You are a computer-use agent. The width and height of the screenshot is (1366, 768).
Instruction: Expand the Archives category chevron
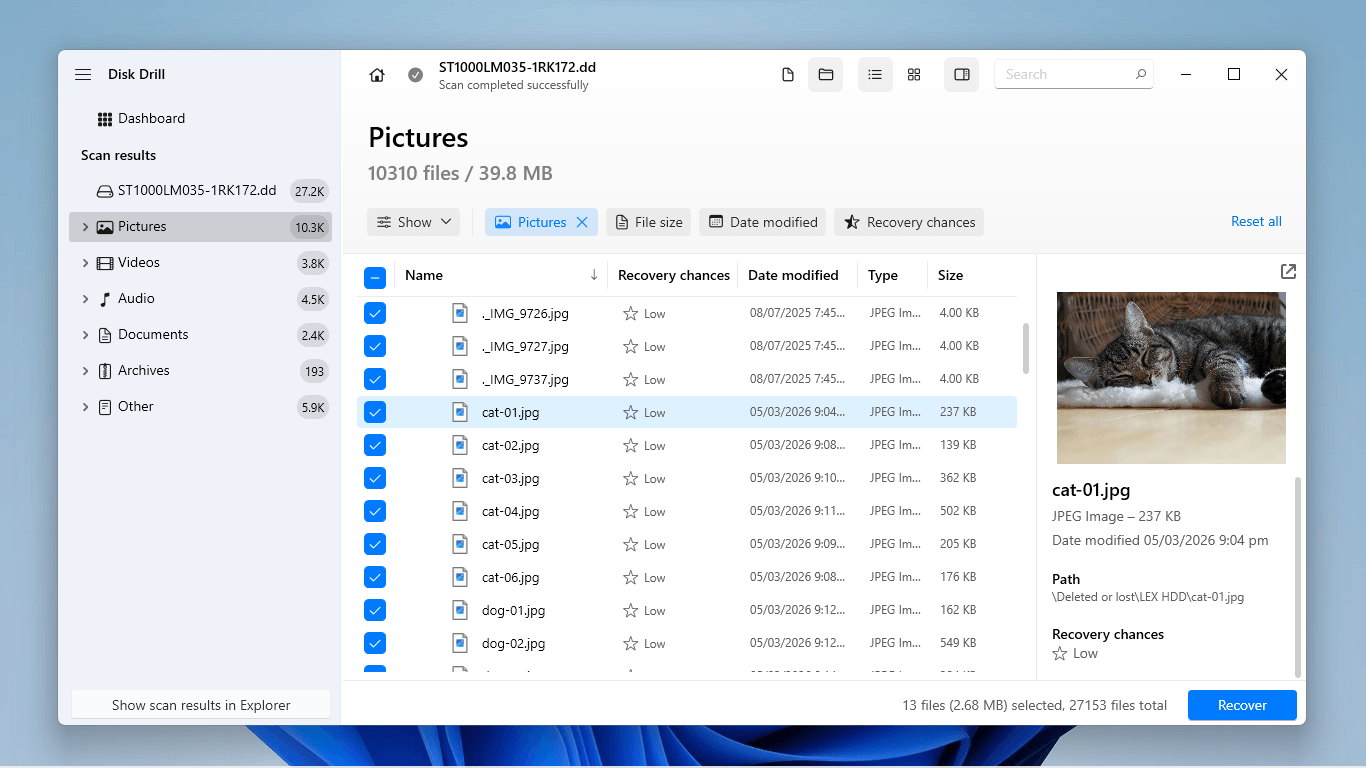click(85, 371)
